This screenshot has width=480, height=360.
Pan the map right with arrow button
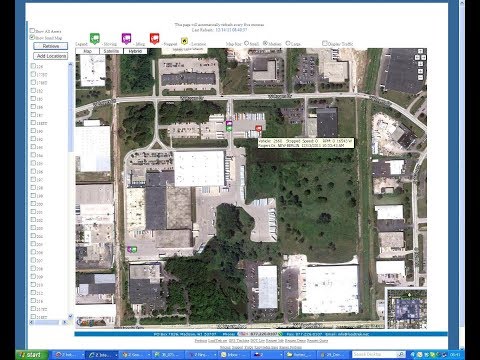[x=423, y=57]
